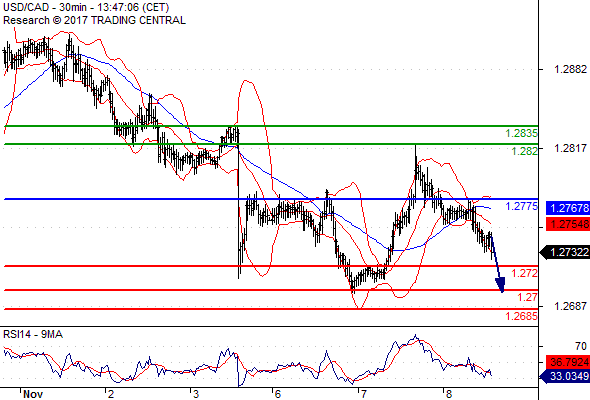Click the blue 33.0349 RSI value tag
The height and width of the screenshot is (400, 590).
pyautogui.click(x=565, y=376)
